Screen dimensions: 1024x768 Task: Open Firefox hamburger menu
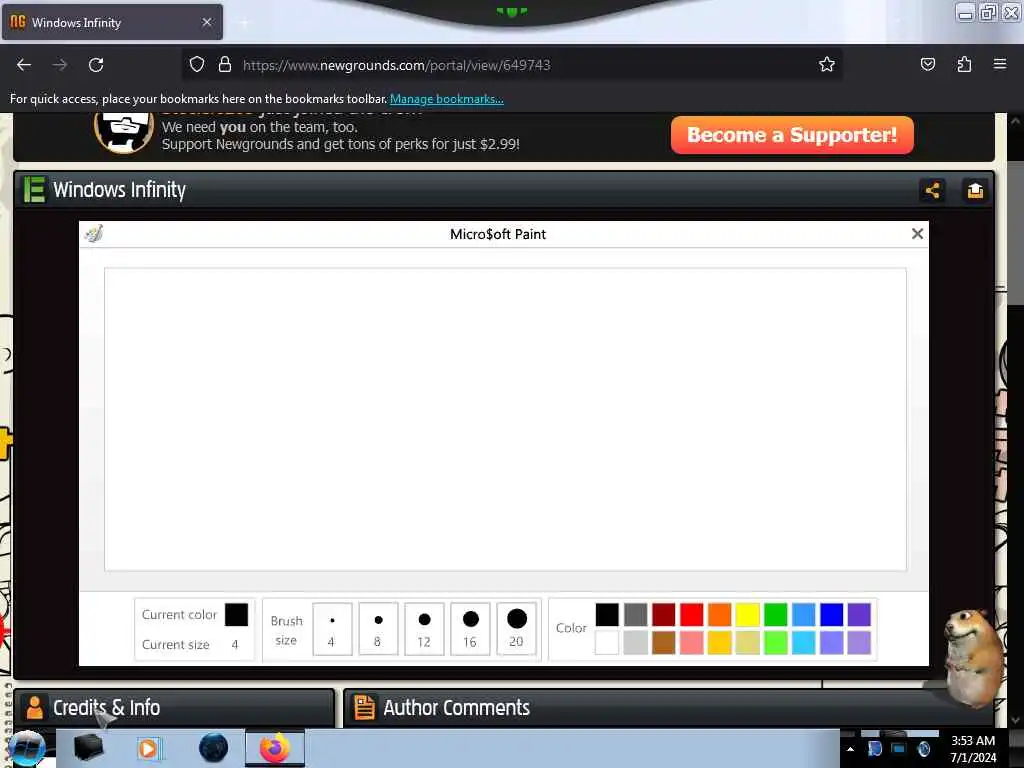pos(1000,64)
